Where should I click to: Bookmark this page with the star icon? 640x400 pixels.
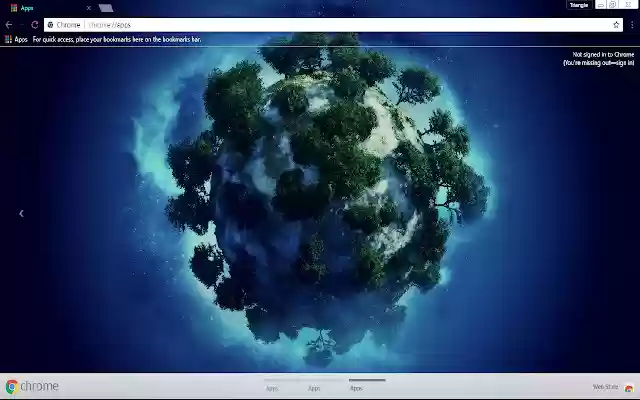tap(616, 25)
